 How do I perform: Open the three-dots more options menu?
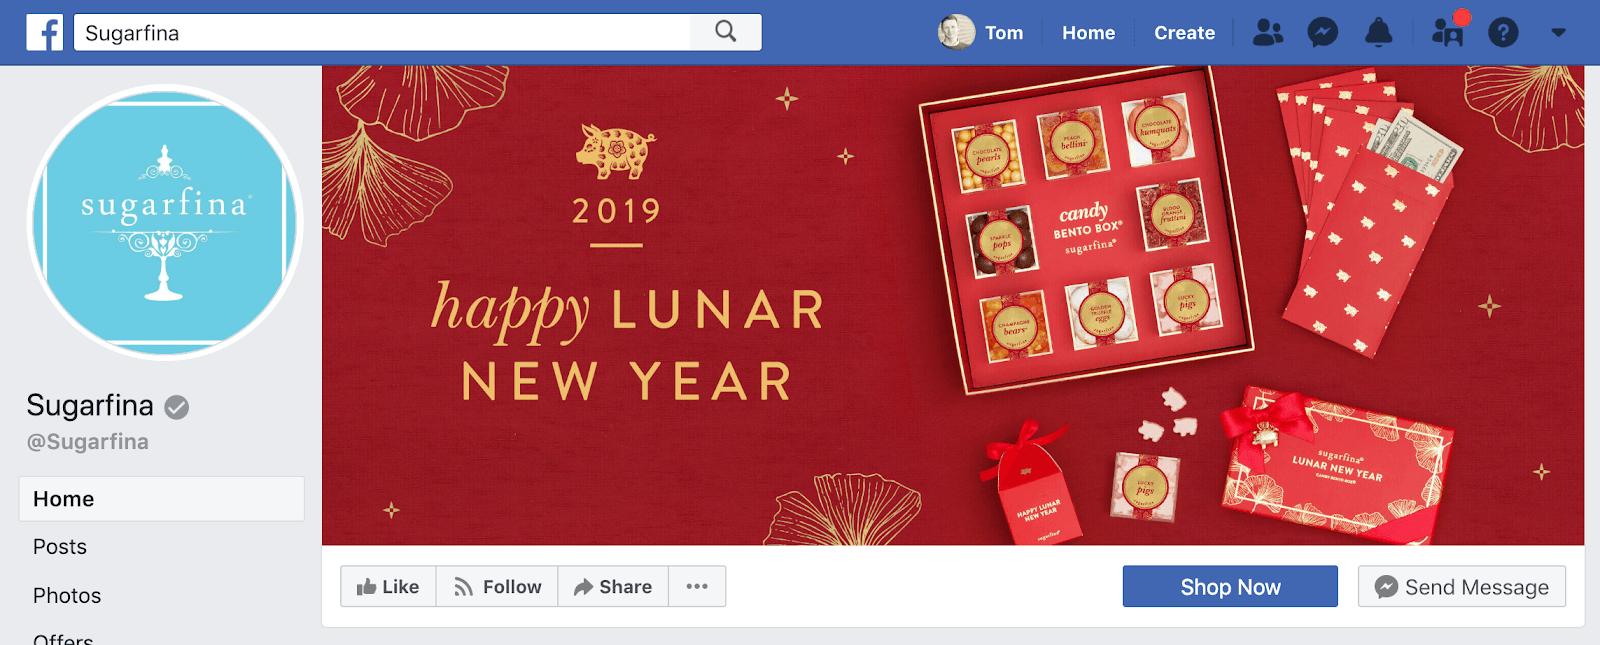pos(697,587)
